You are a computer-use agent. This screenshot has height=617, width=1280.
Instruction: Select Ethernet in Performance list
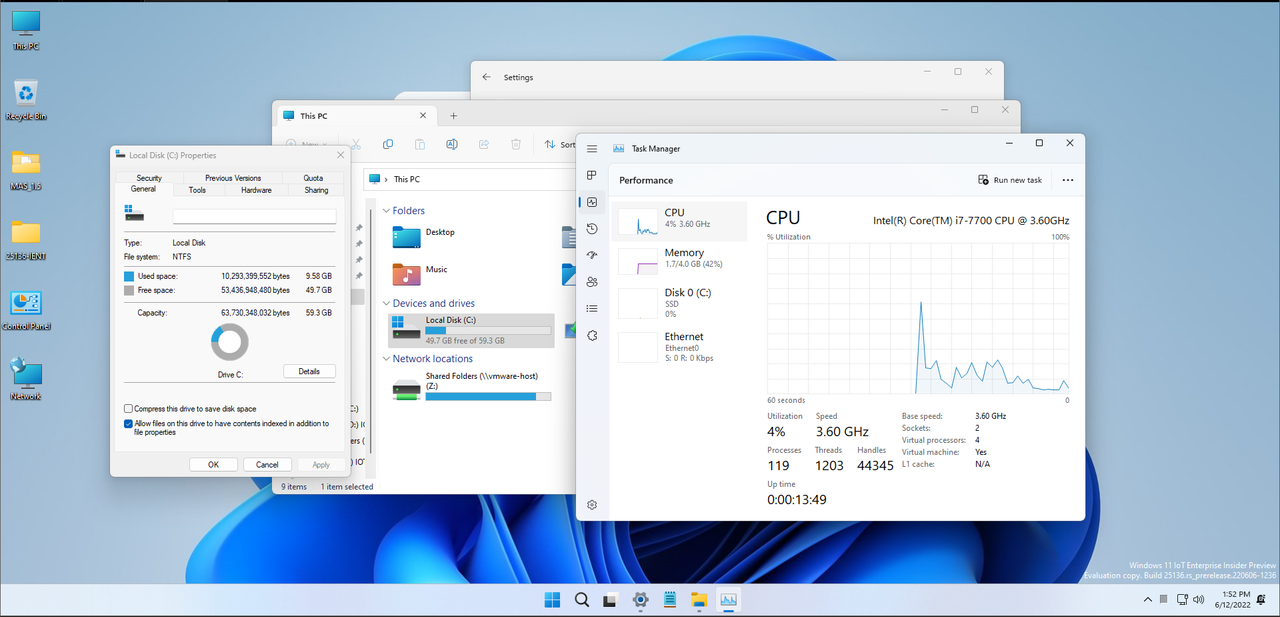(x=679, y=346)
